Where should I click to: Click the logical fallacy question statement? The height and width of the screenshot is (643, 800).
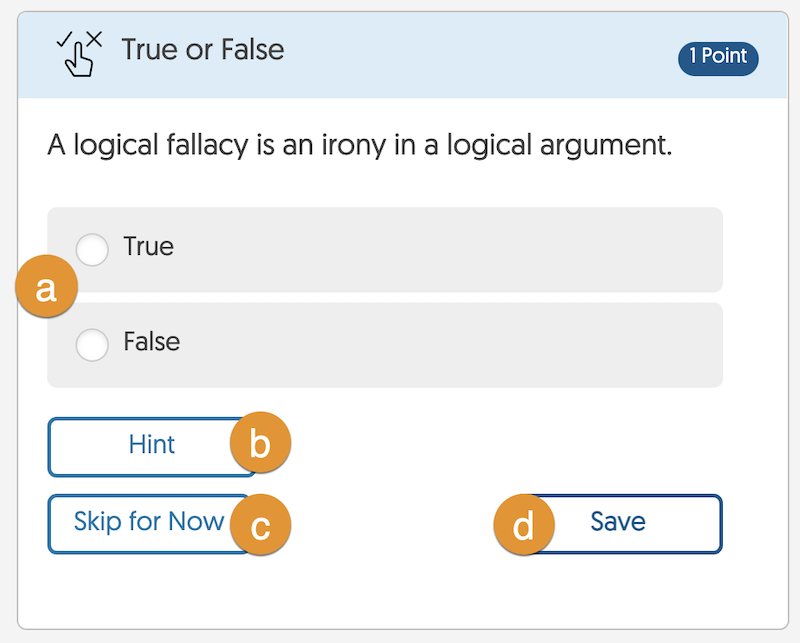click(359, 146)
